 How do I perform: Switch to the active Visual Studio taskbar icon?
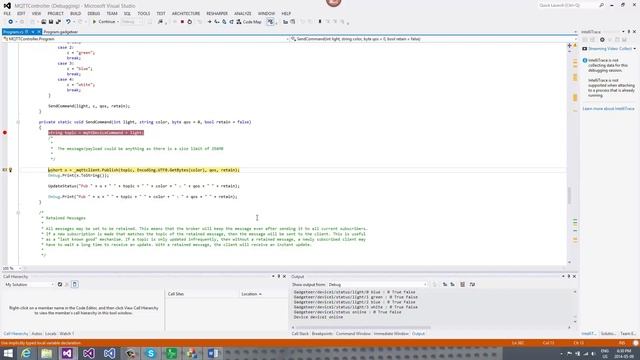coord(67,353)
